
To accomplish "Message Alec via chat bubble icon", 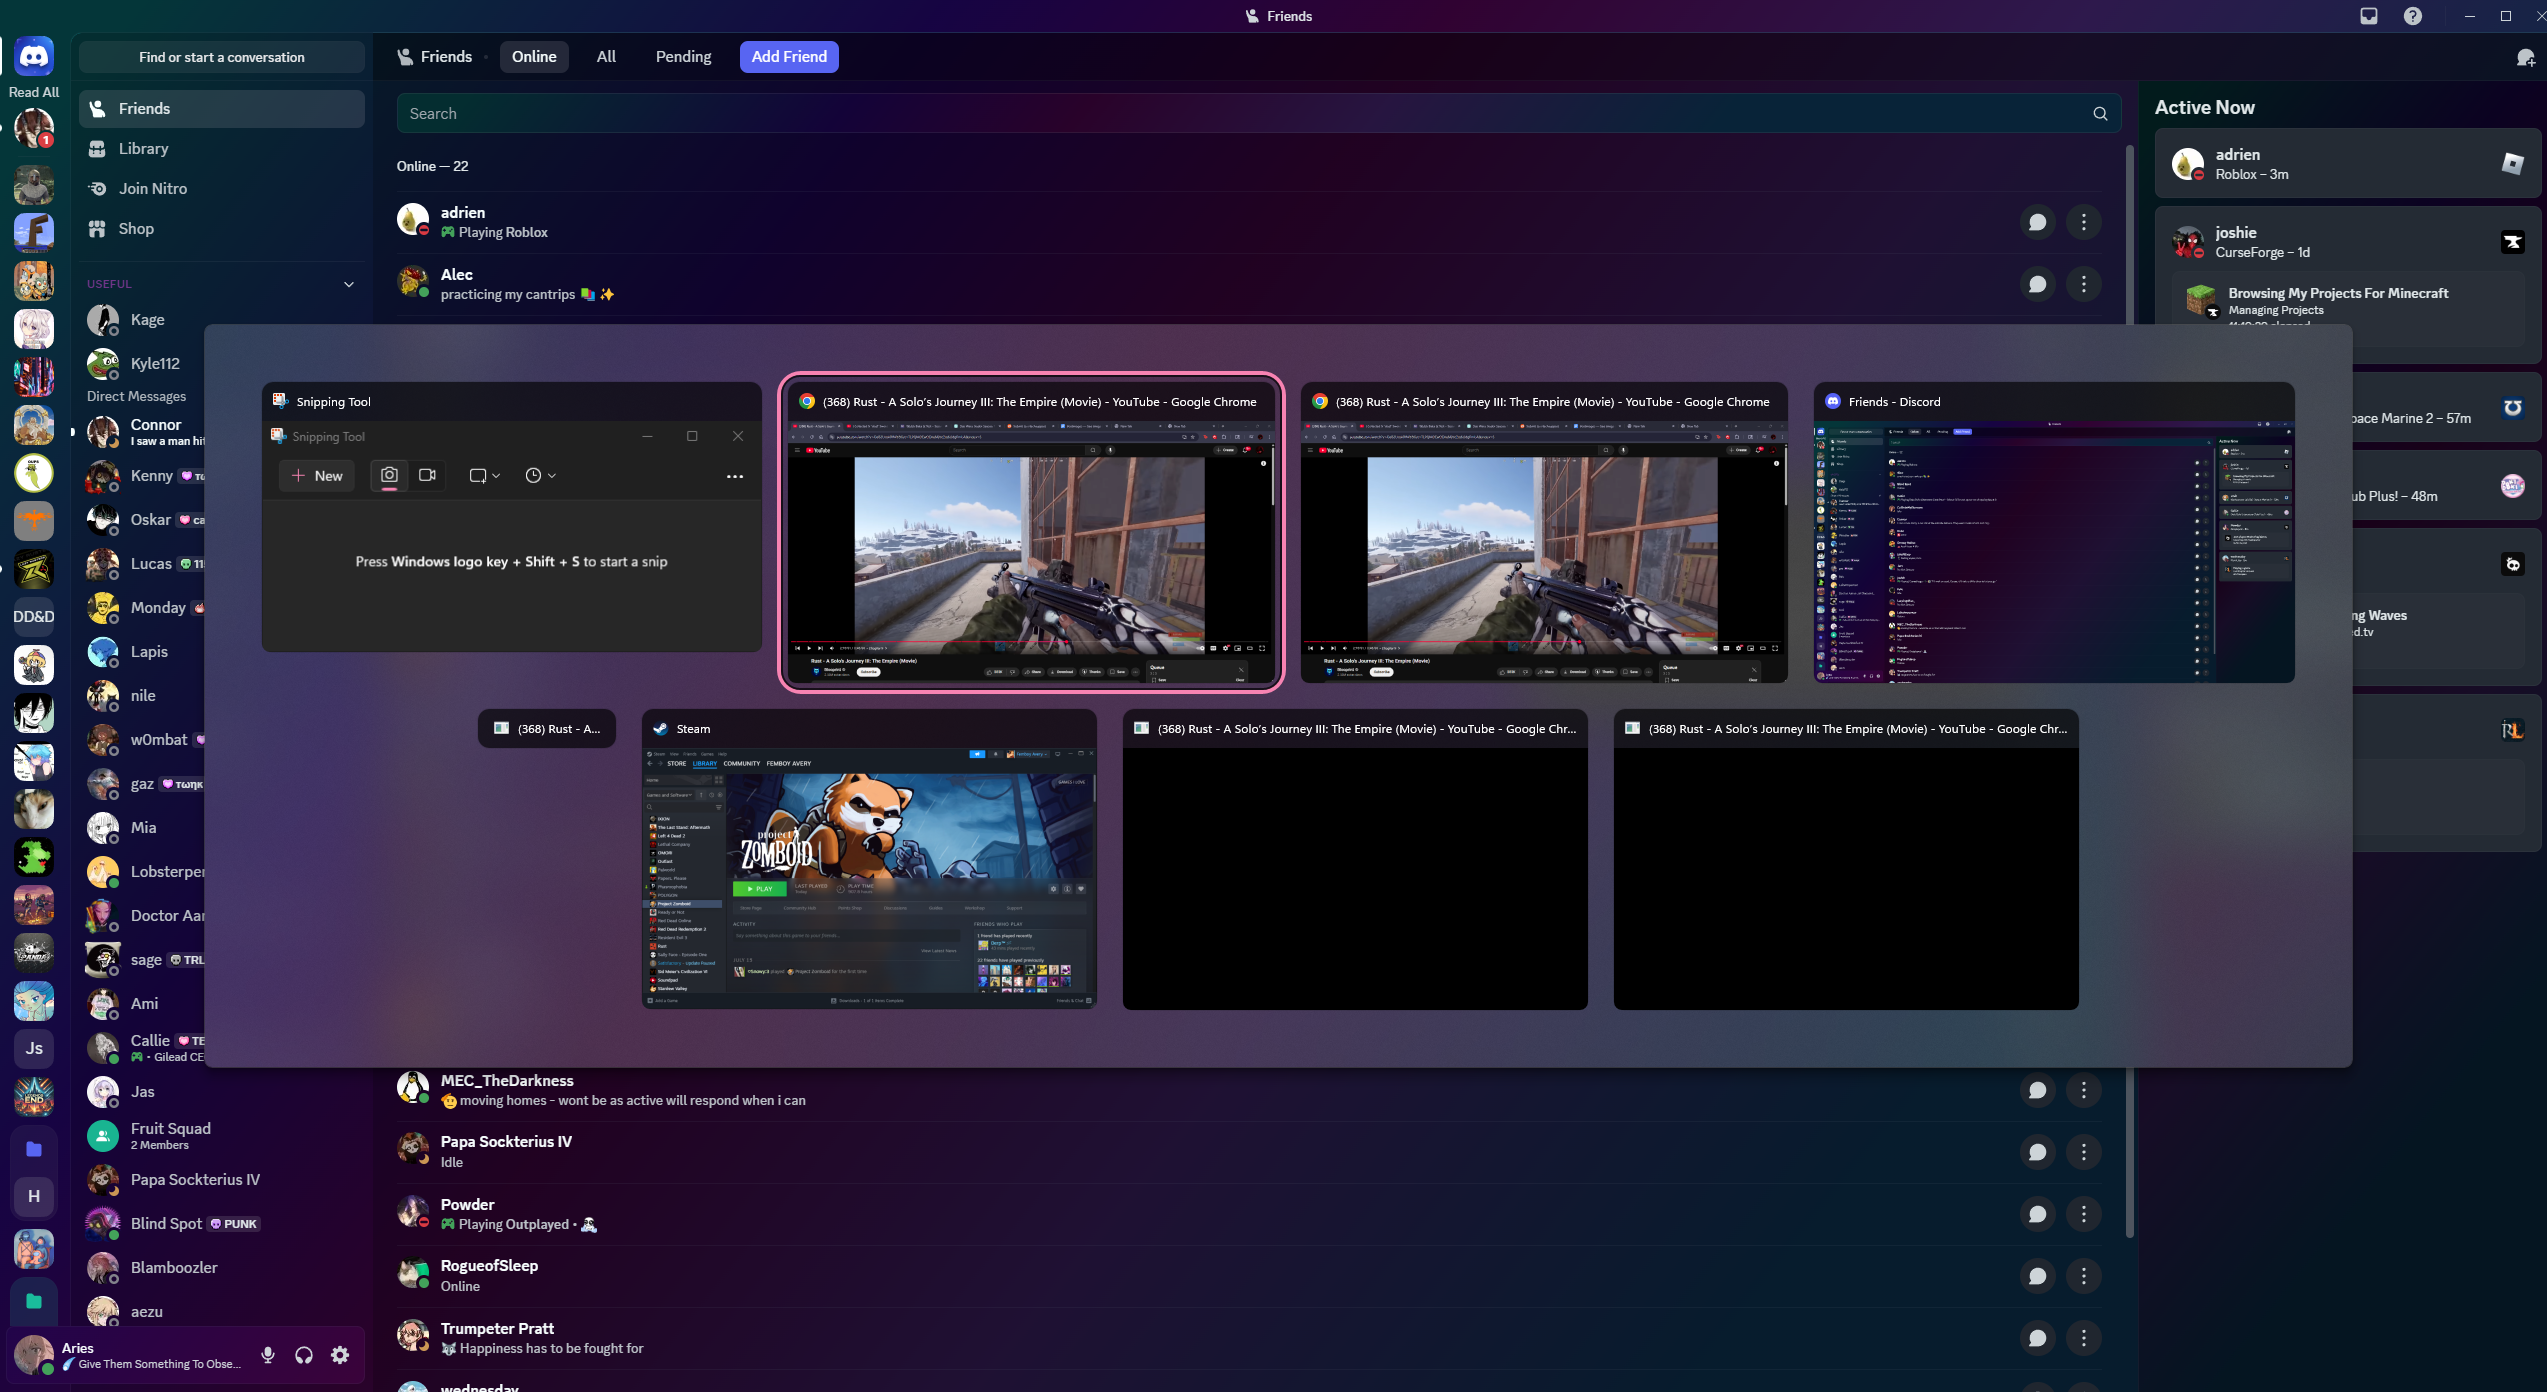I will pyautogui.click(x=2037, y=284).
